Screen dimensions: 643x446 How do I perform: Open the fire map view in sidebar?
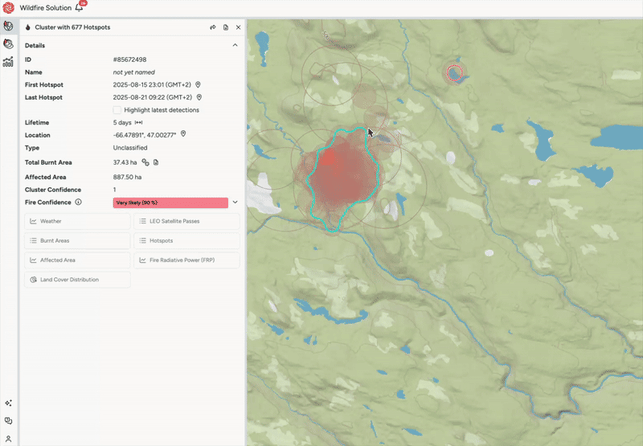coord(8,26)
